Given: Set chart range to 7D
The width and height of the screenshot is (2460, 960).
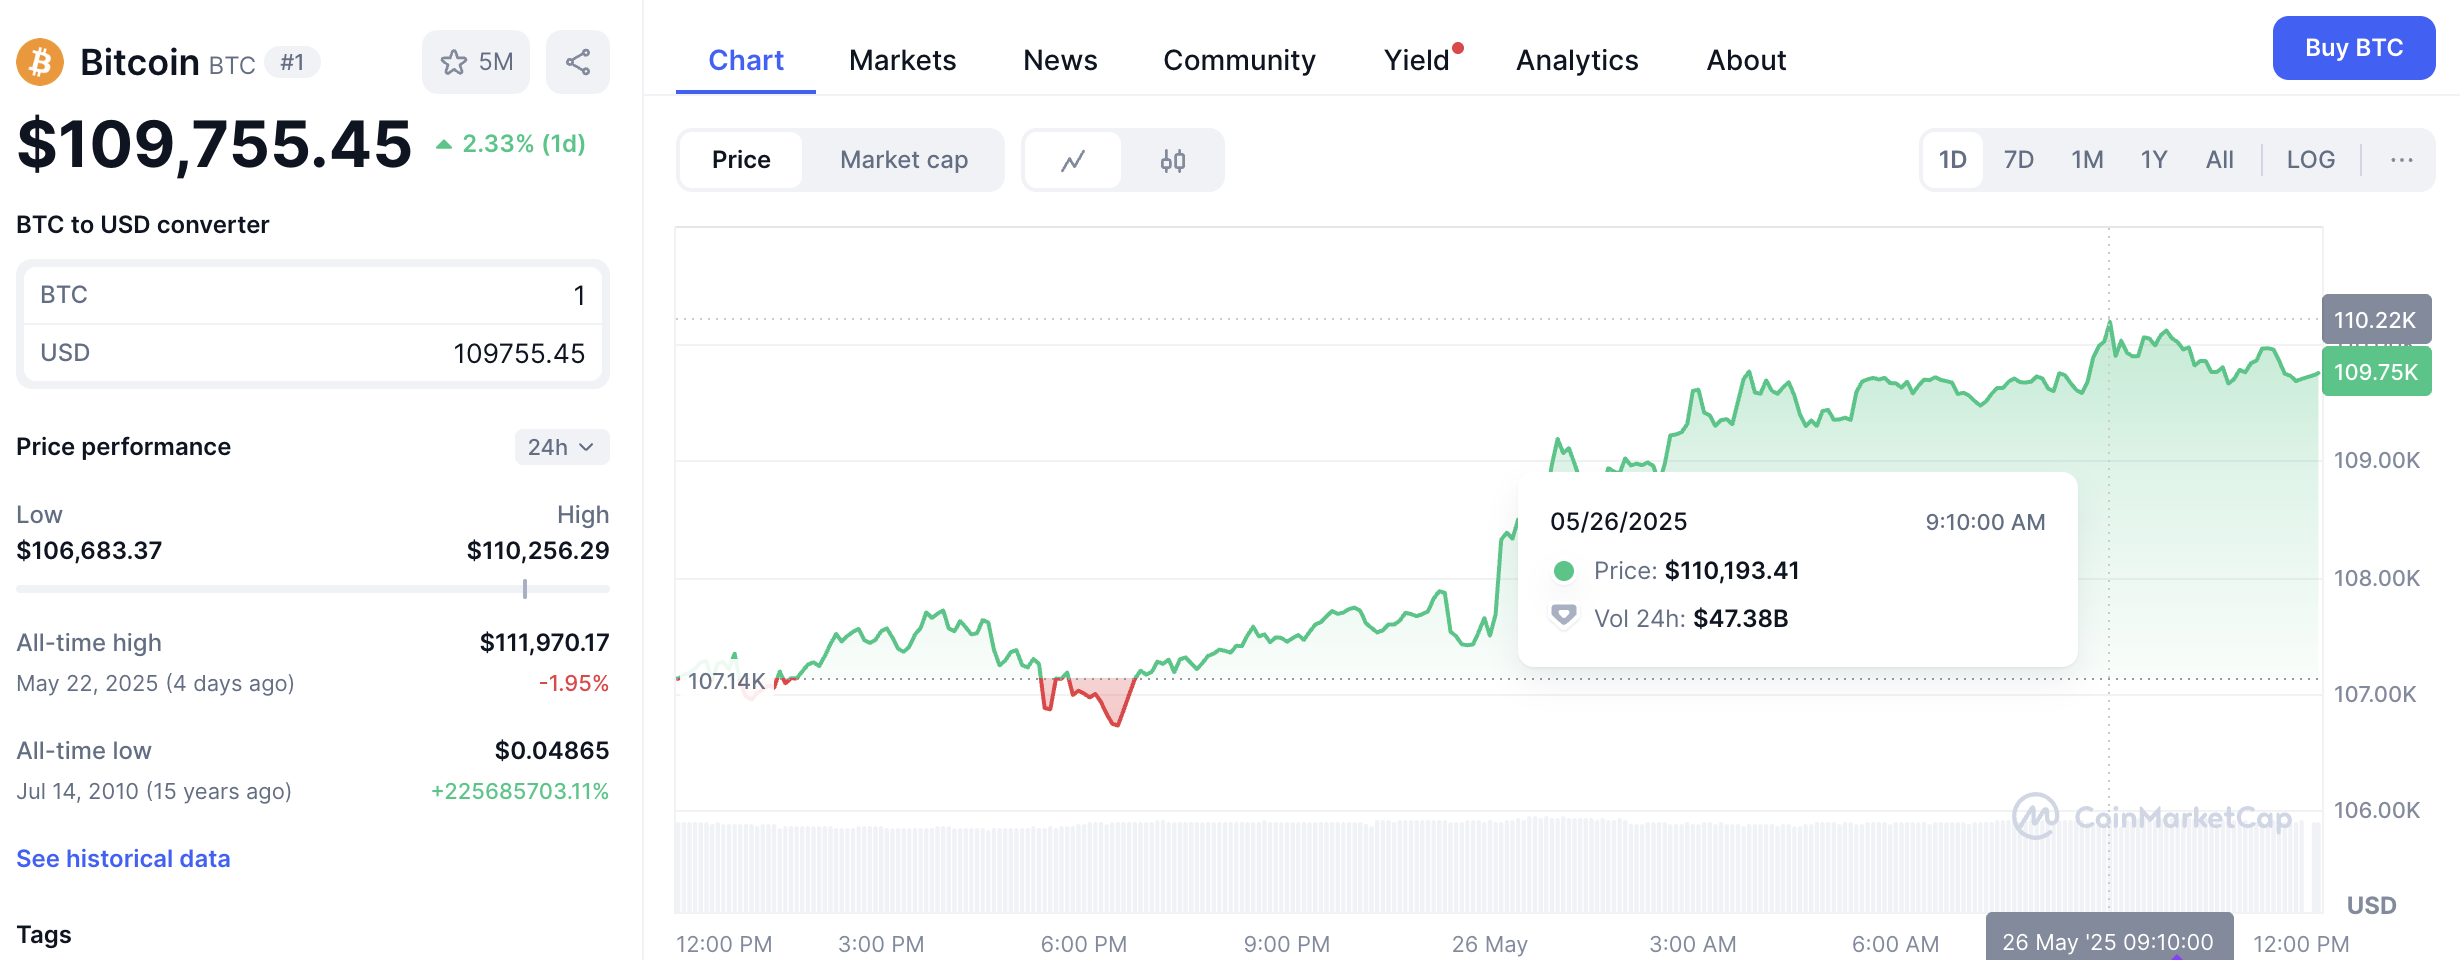Looking at the screenshot, I should 2019,160.
